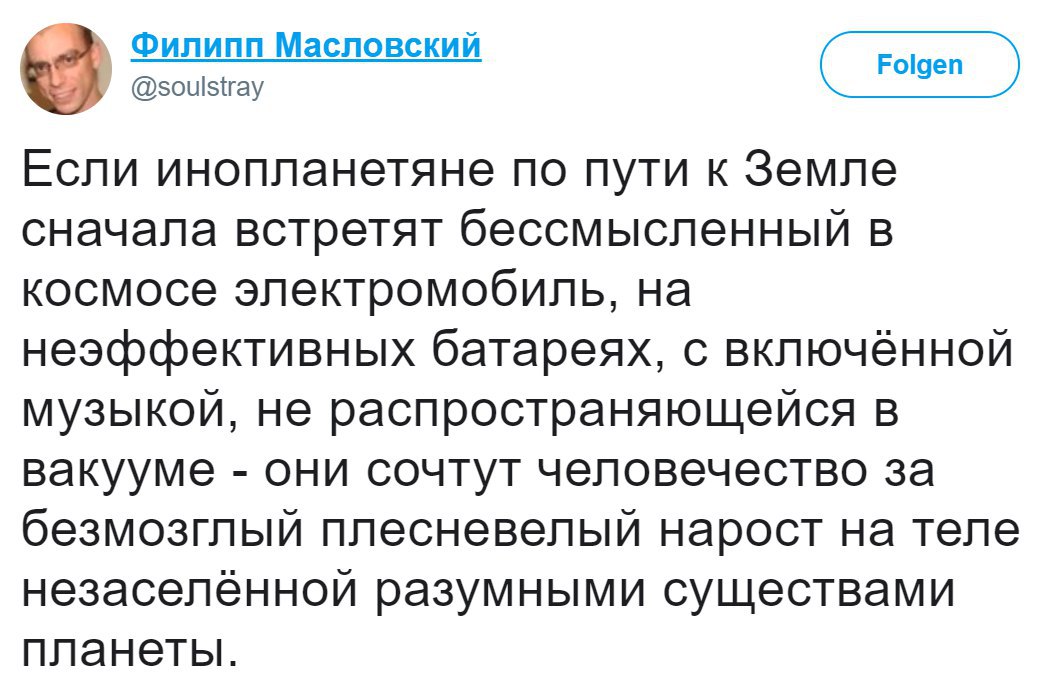
Task: Click the word "космосе" in the tweet
Action: [120, 290]
